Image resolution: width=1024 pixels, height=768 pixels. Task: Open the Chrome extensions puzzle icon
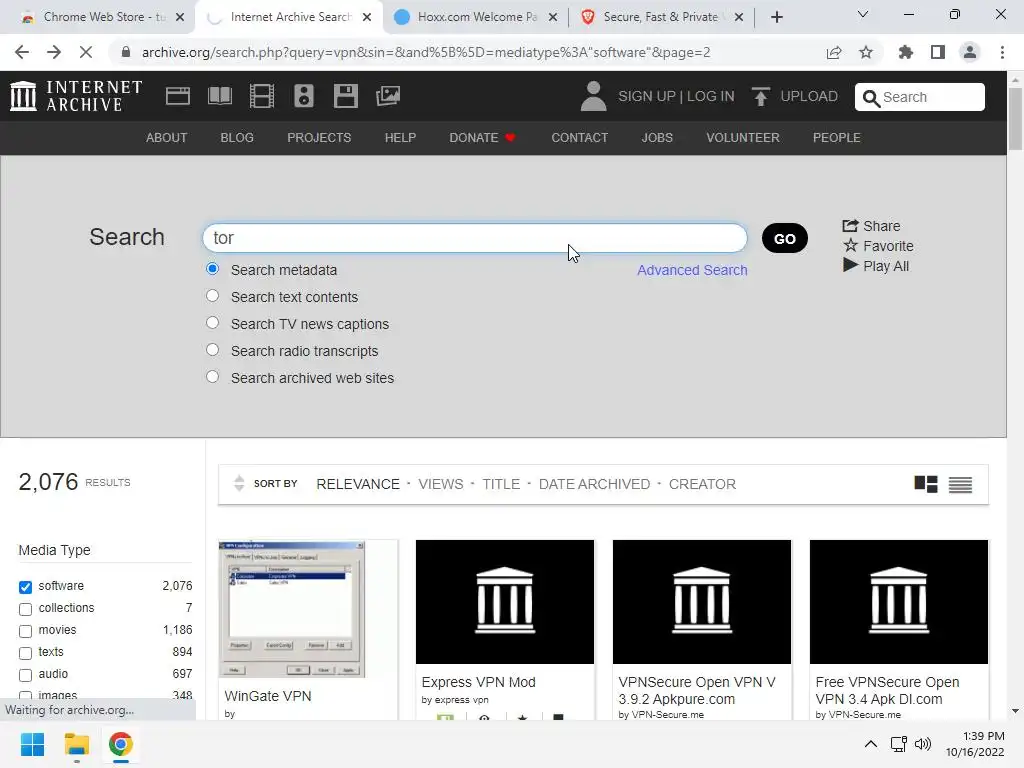(x=905, y=52)
